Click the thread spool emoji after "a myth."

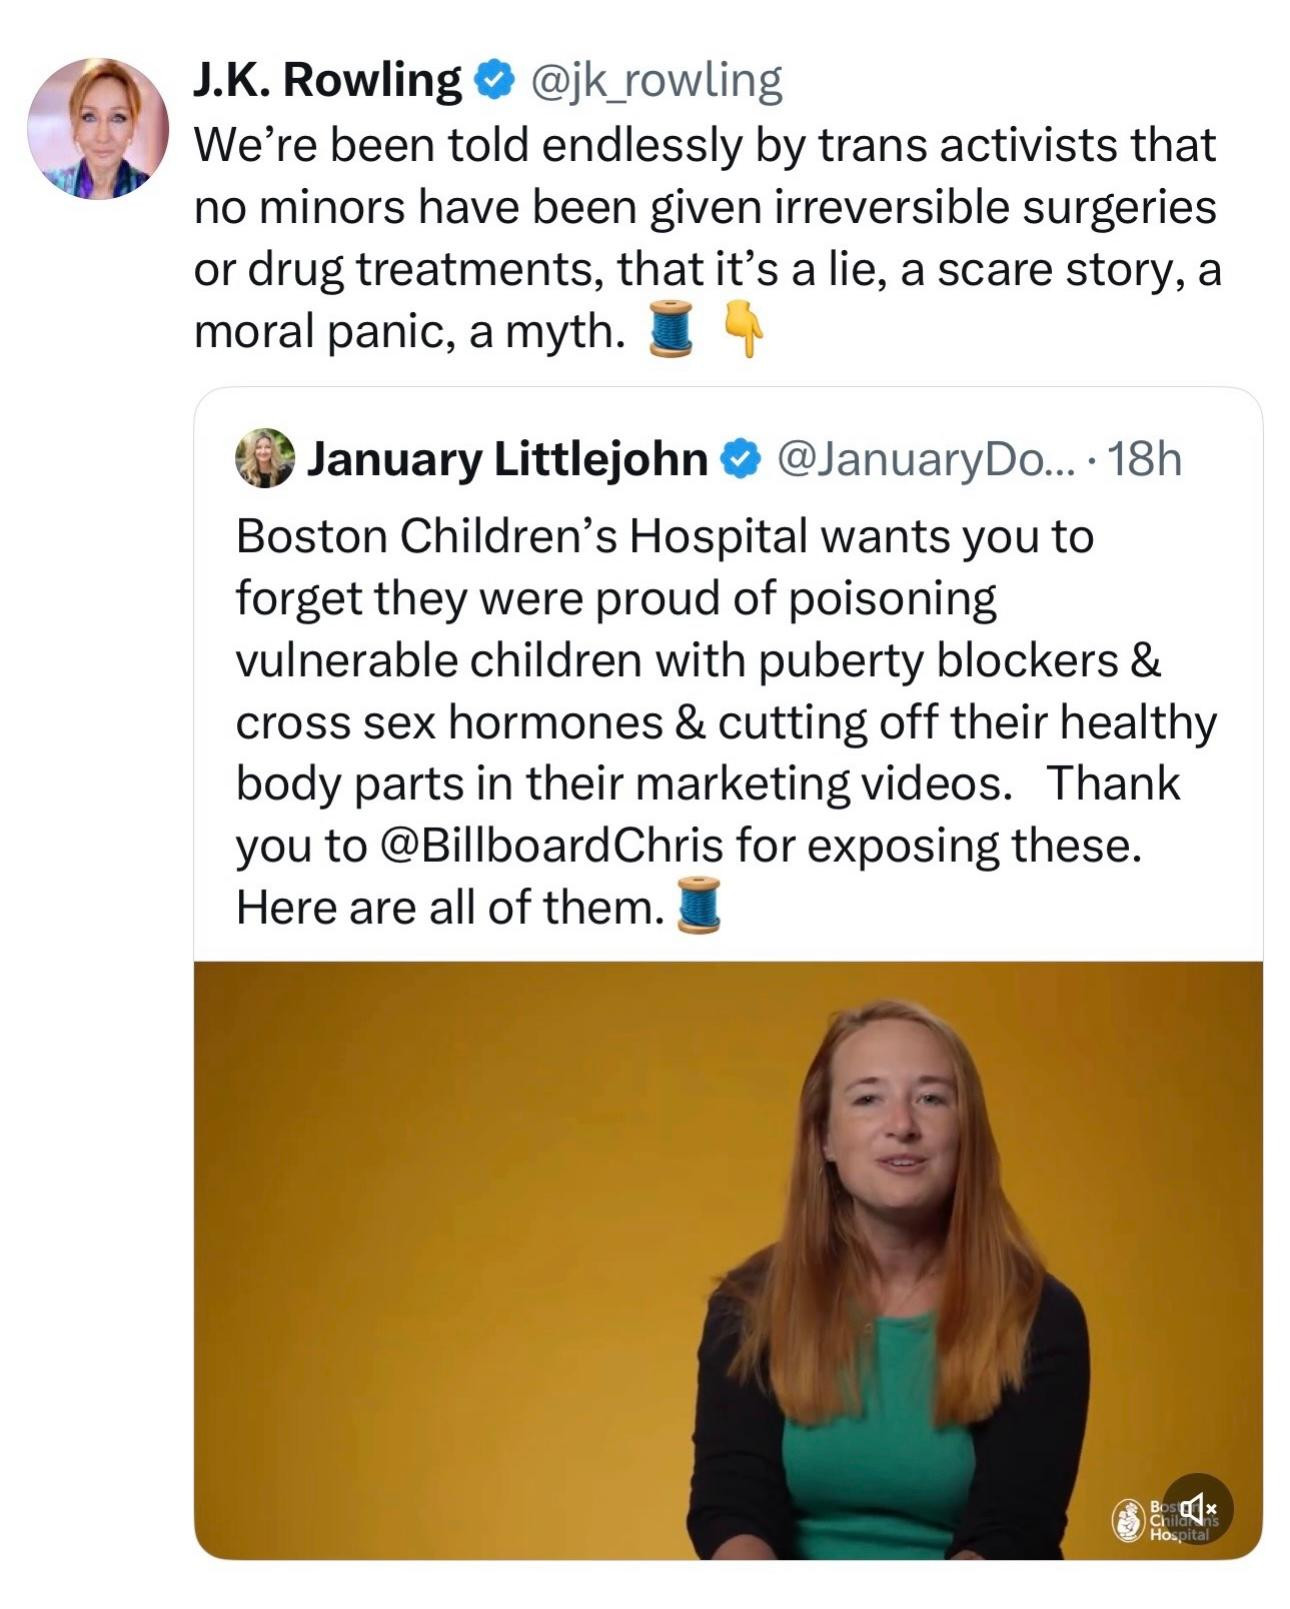point(671,328)
